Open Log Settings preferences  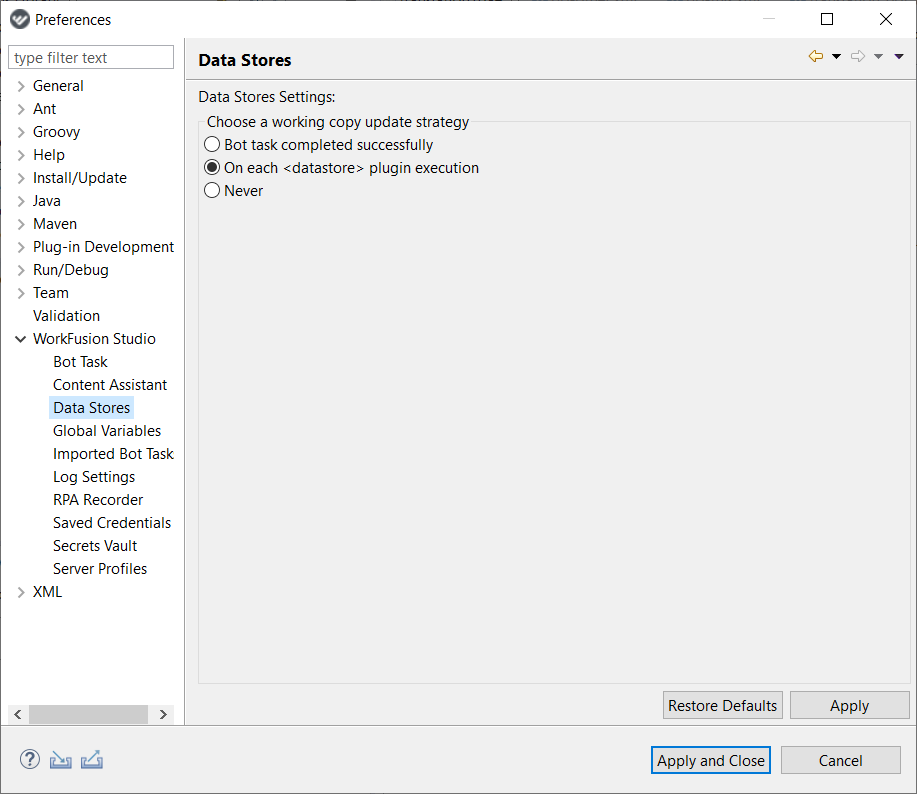94,477
